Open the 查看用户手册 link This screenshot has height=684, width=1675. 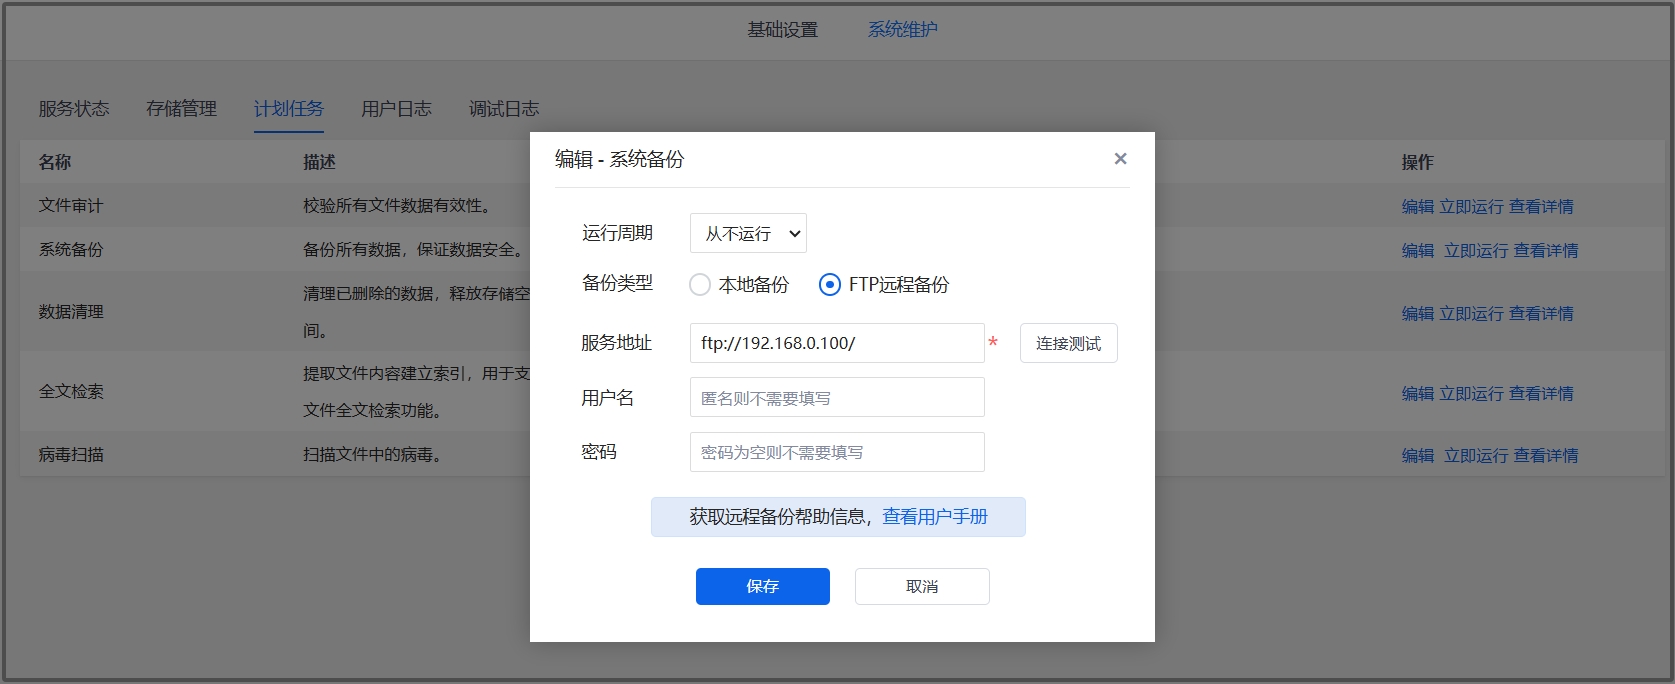point(935,517)
